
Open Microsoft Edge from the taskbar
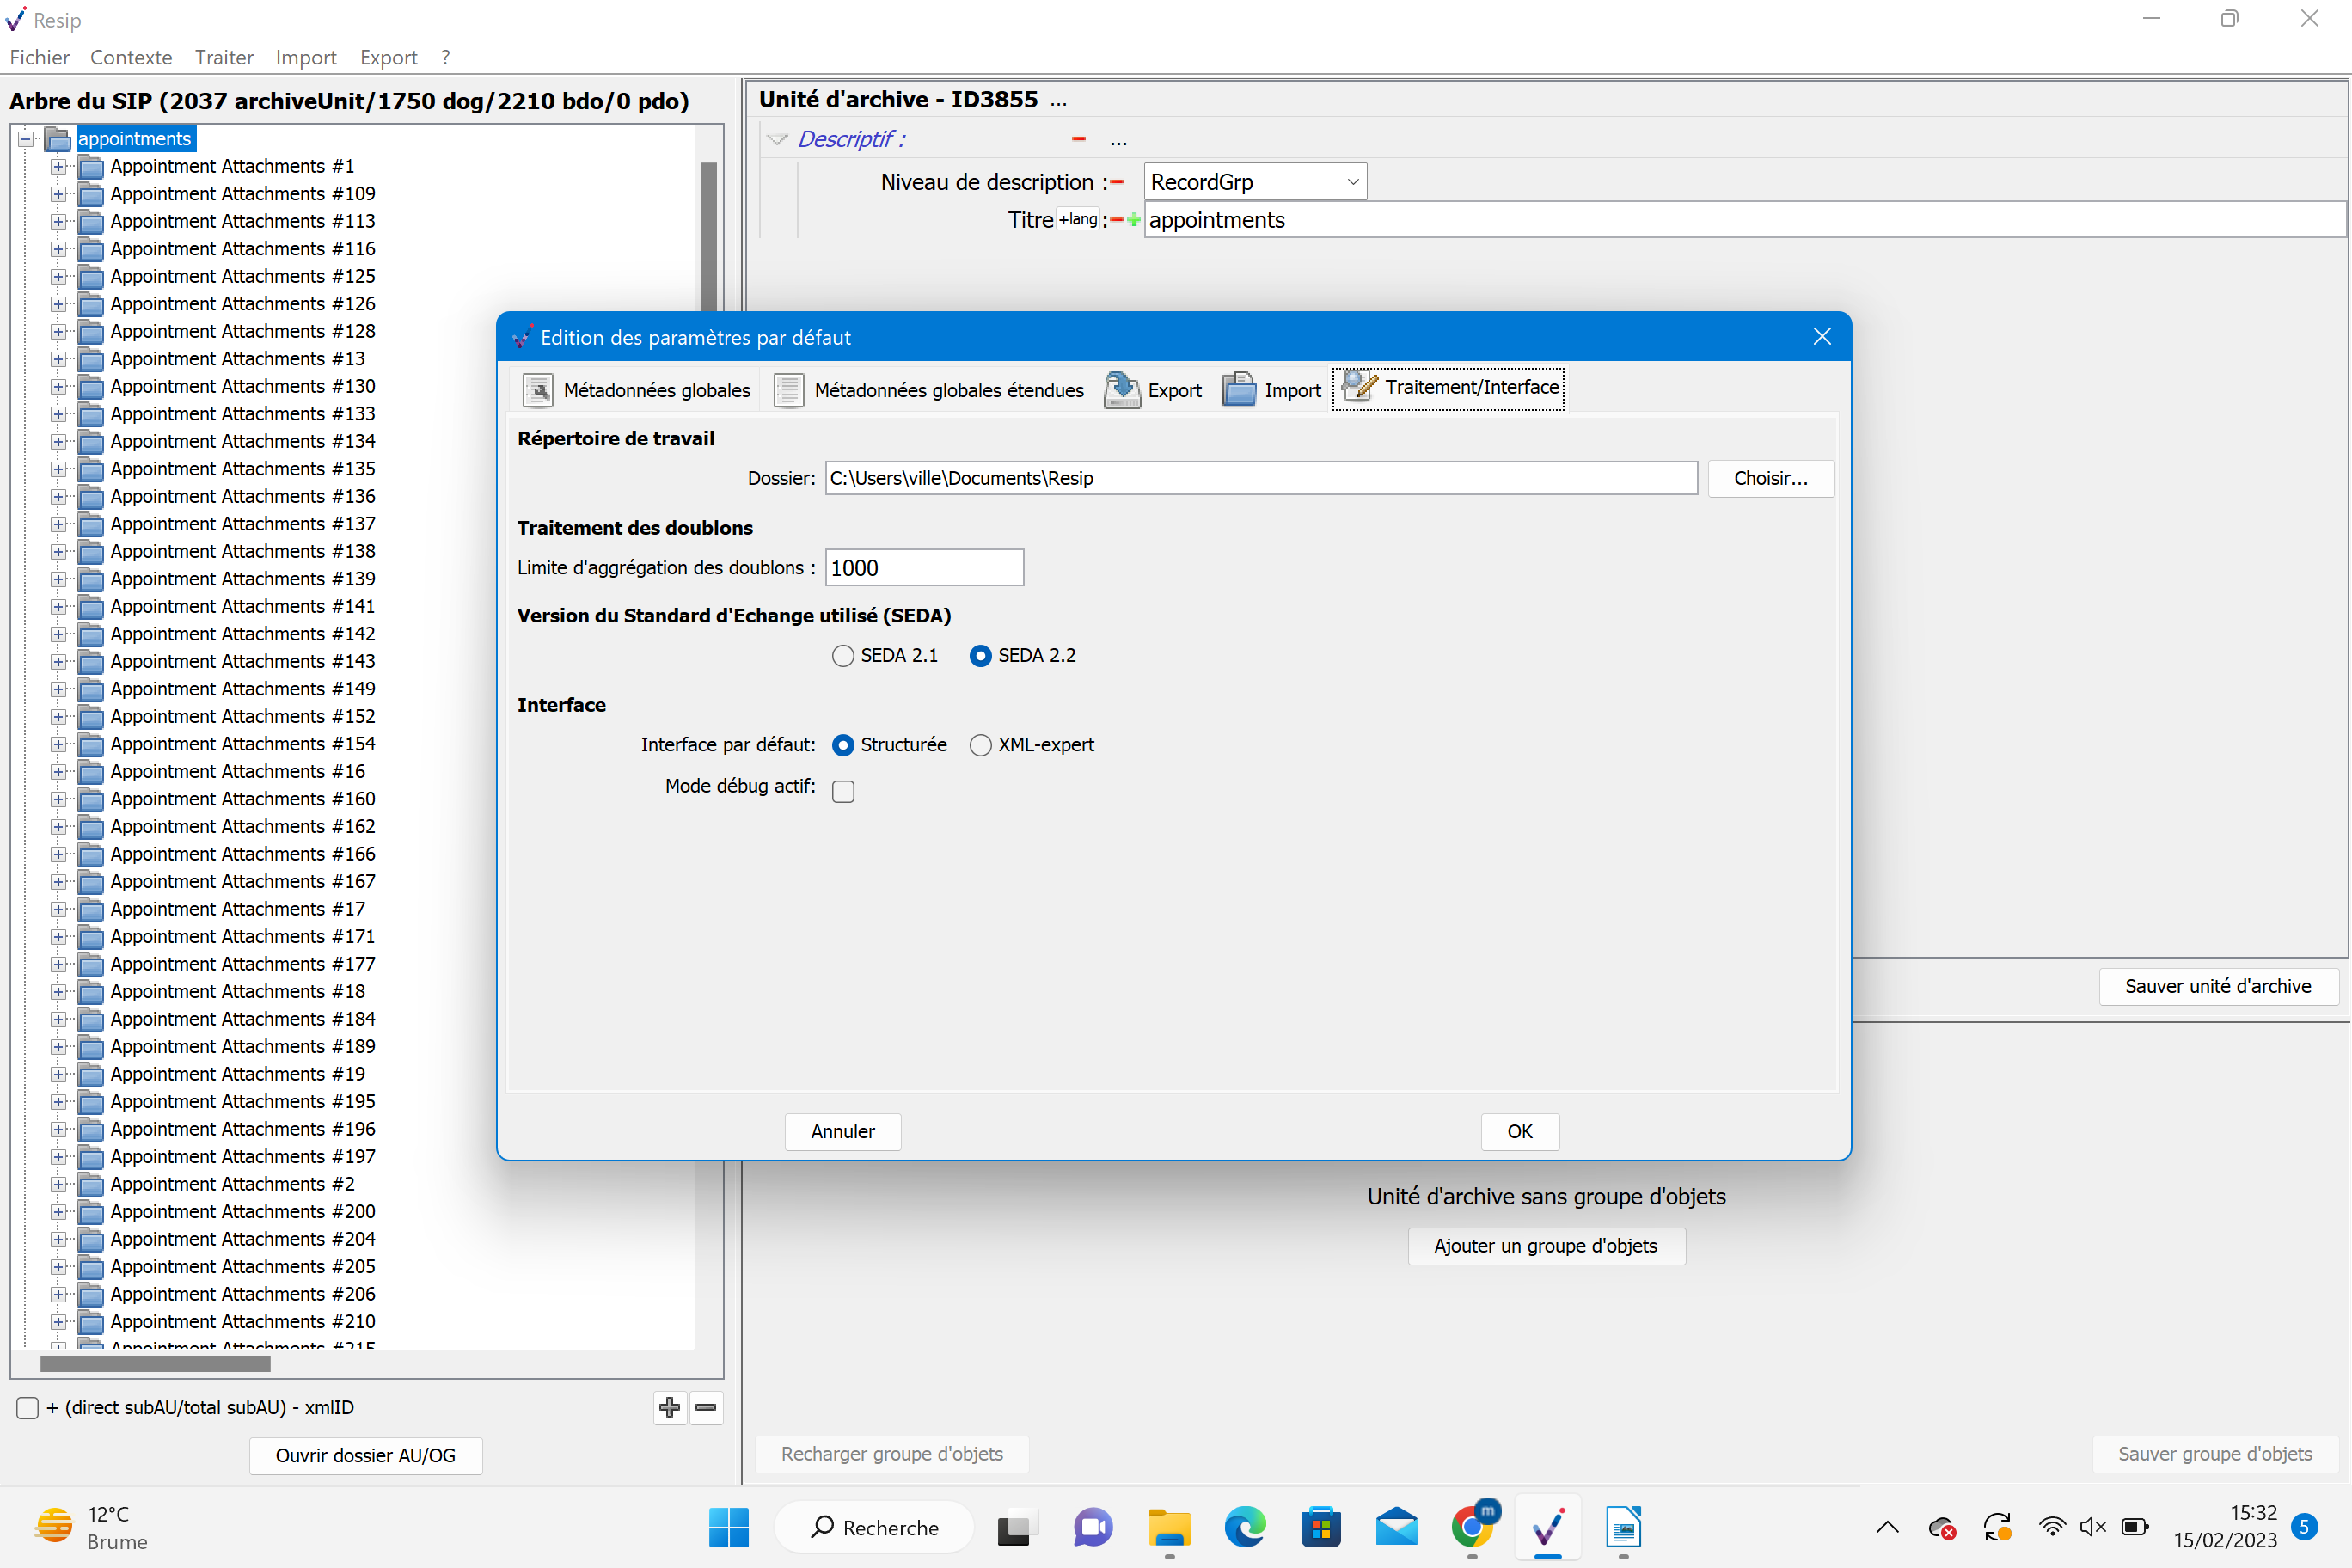click(1244, 1527)
